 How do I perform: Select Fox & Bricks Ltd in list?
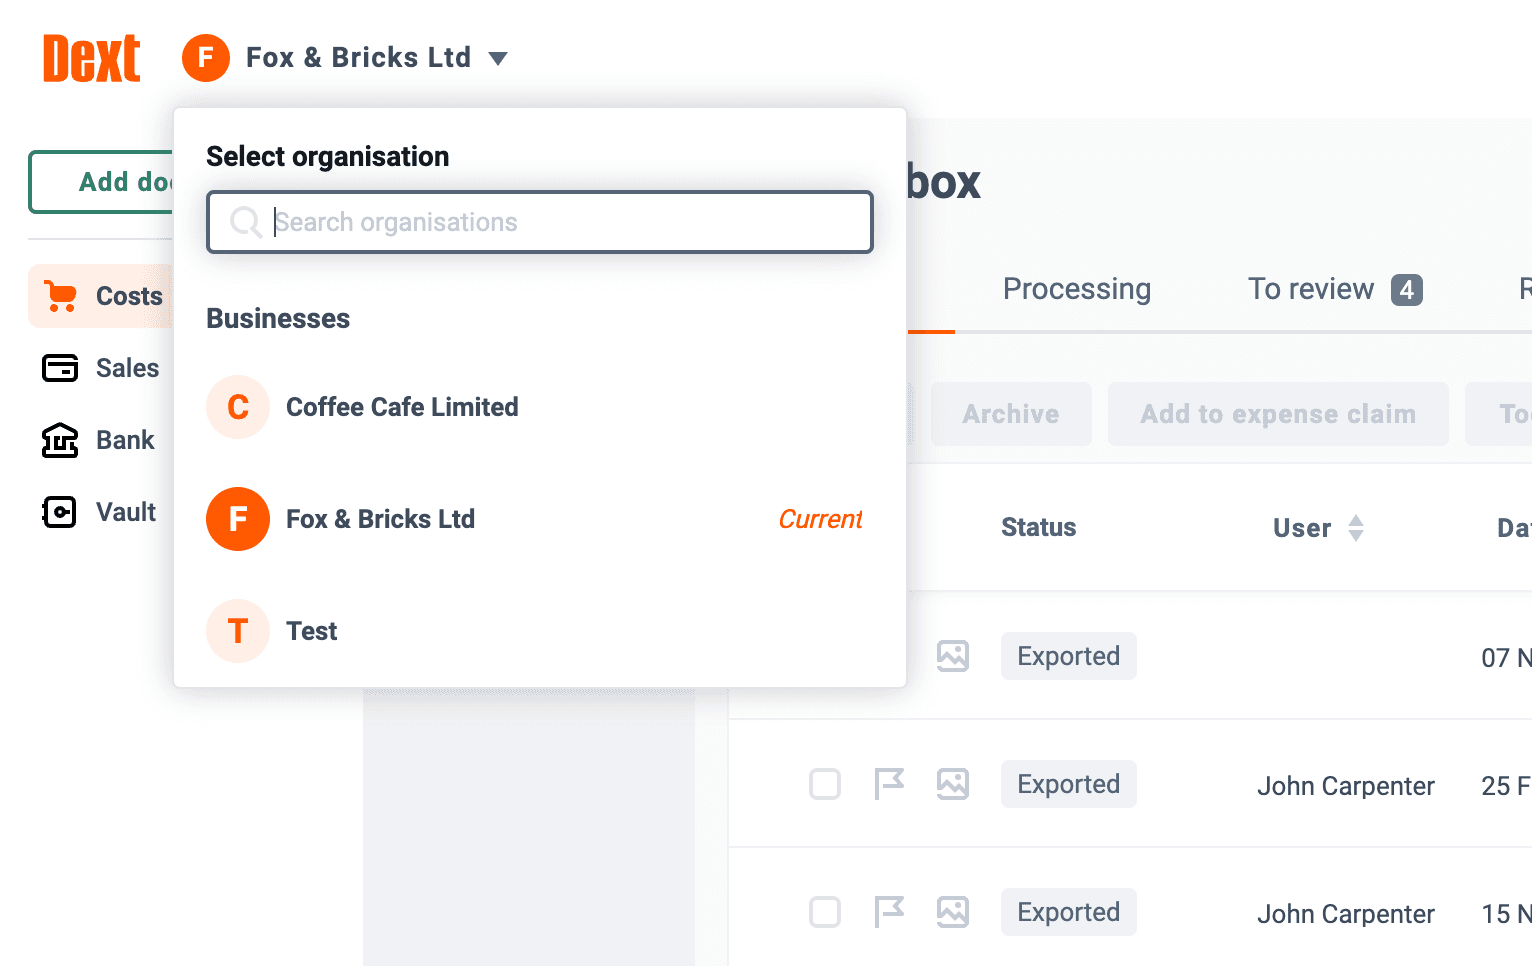pos(540,519)
